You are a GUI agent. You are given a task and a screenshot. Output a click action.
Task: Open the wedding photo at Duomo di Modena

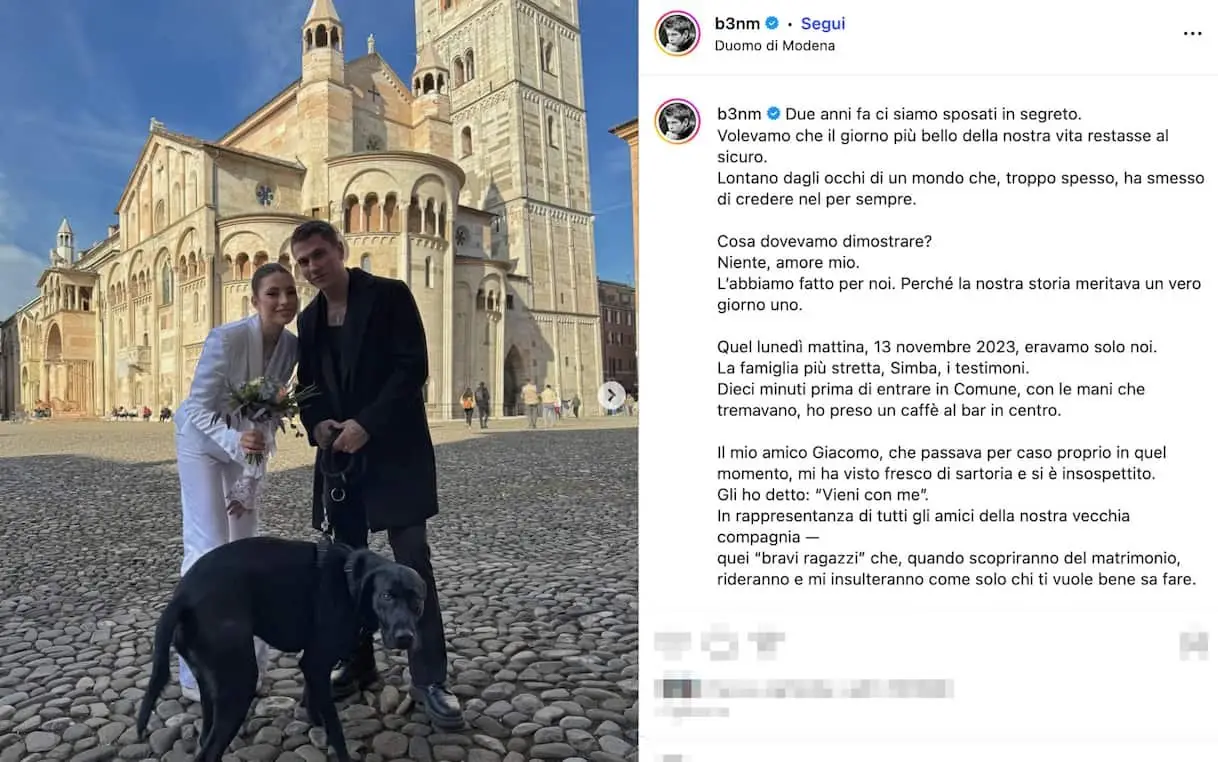click(x=319, y=381)
